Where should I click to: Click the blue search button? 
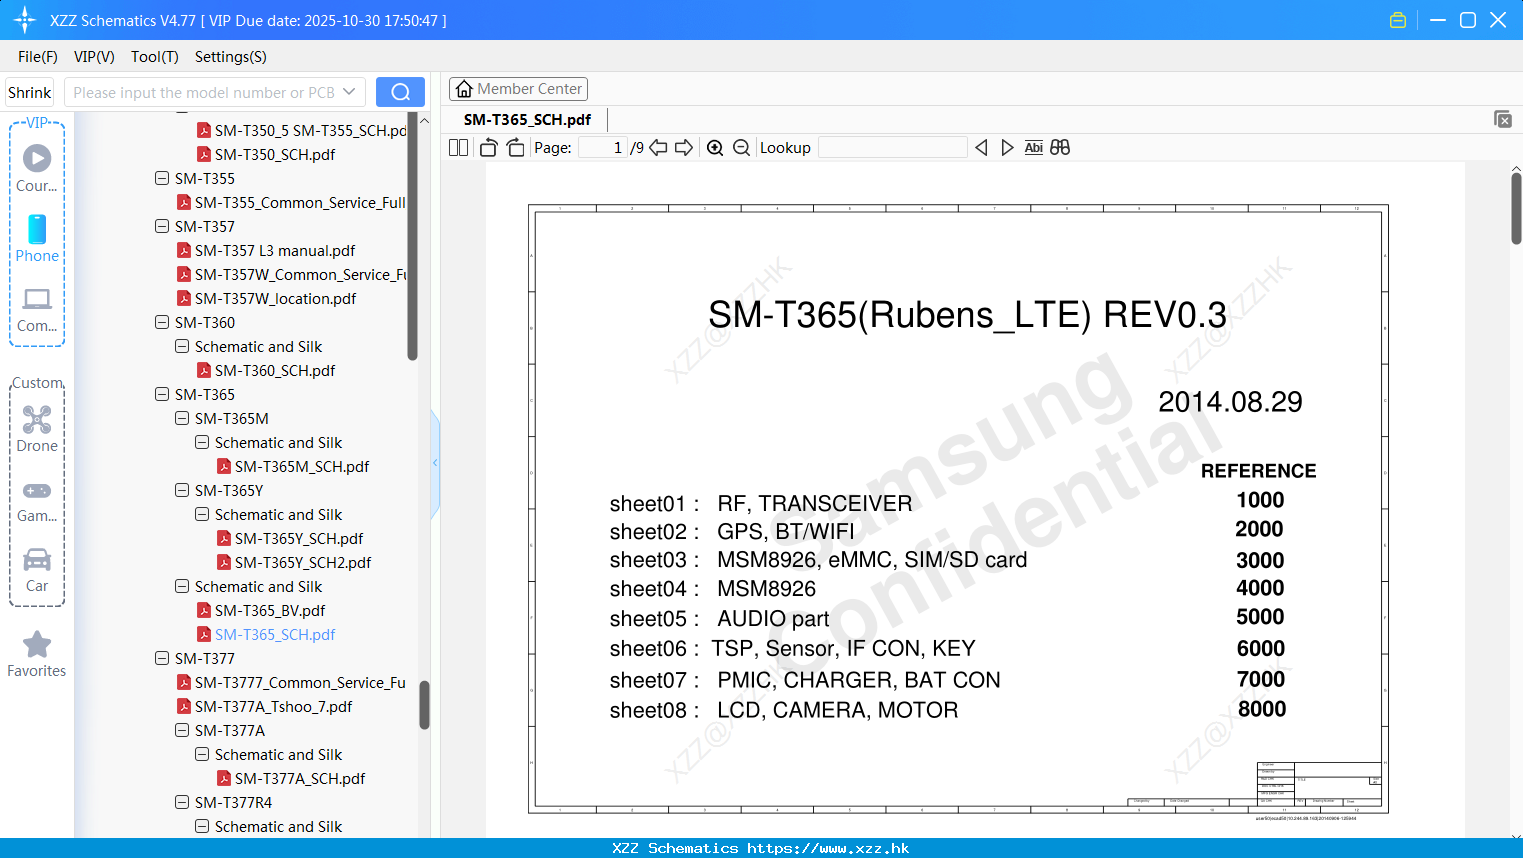coord(400,92)
